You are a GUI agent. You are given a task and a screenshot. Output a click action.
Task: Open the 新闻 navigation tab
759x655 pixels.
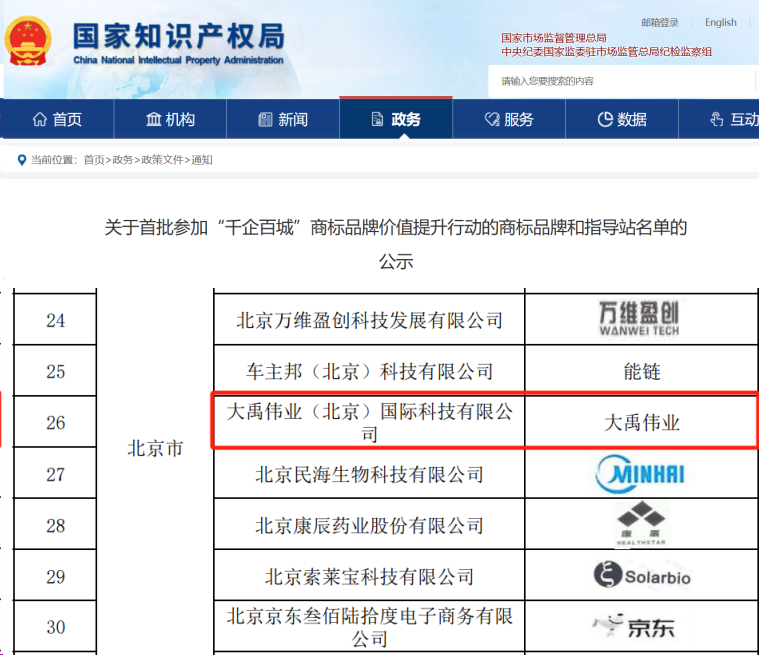(283, 119)
